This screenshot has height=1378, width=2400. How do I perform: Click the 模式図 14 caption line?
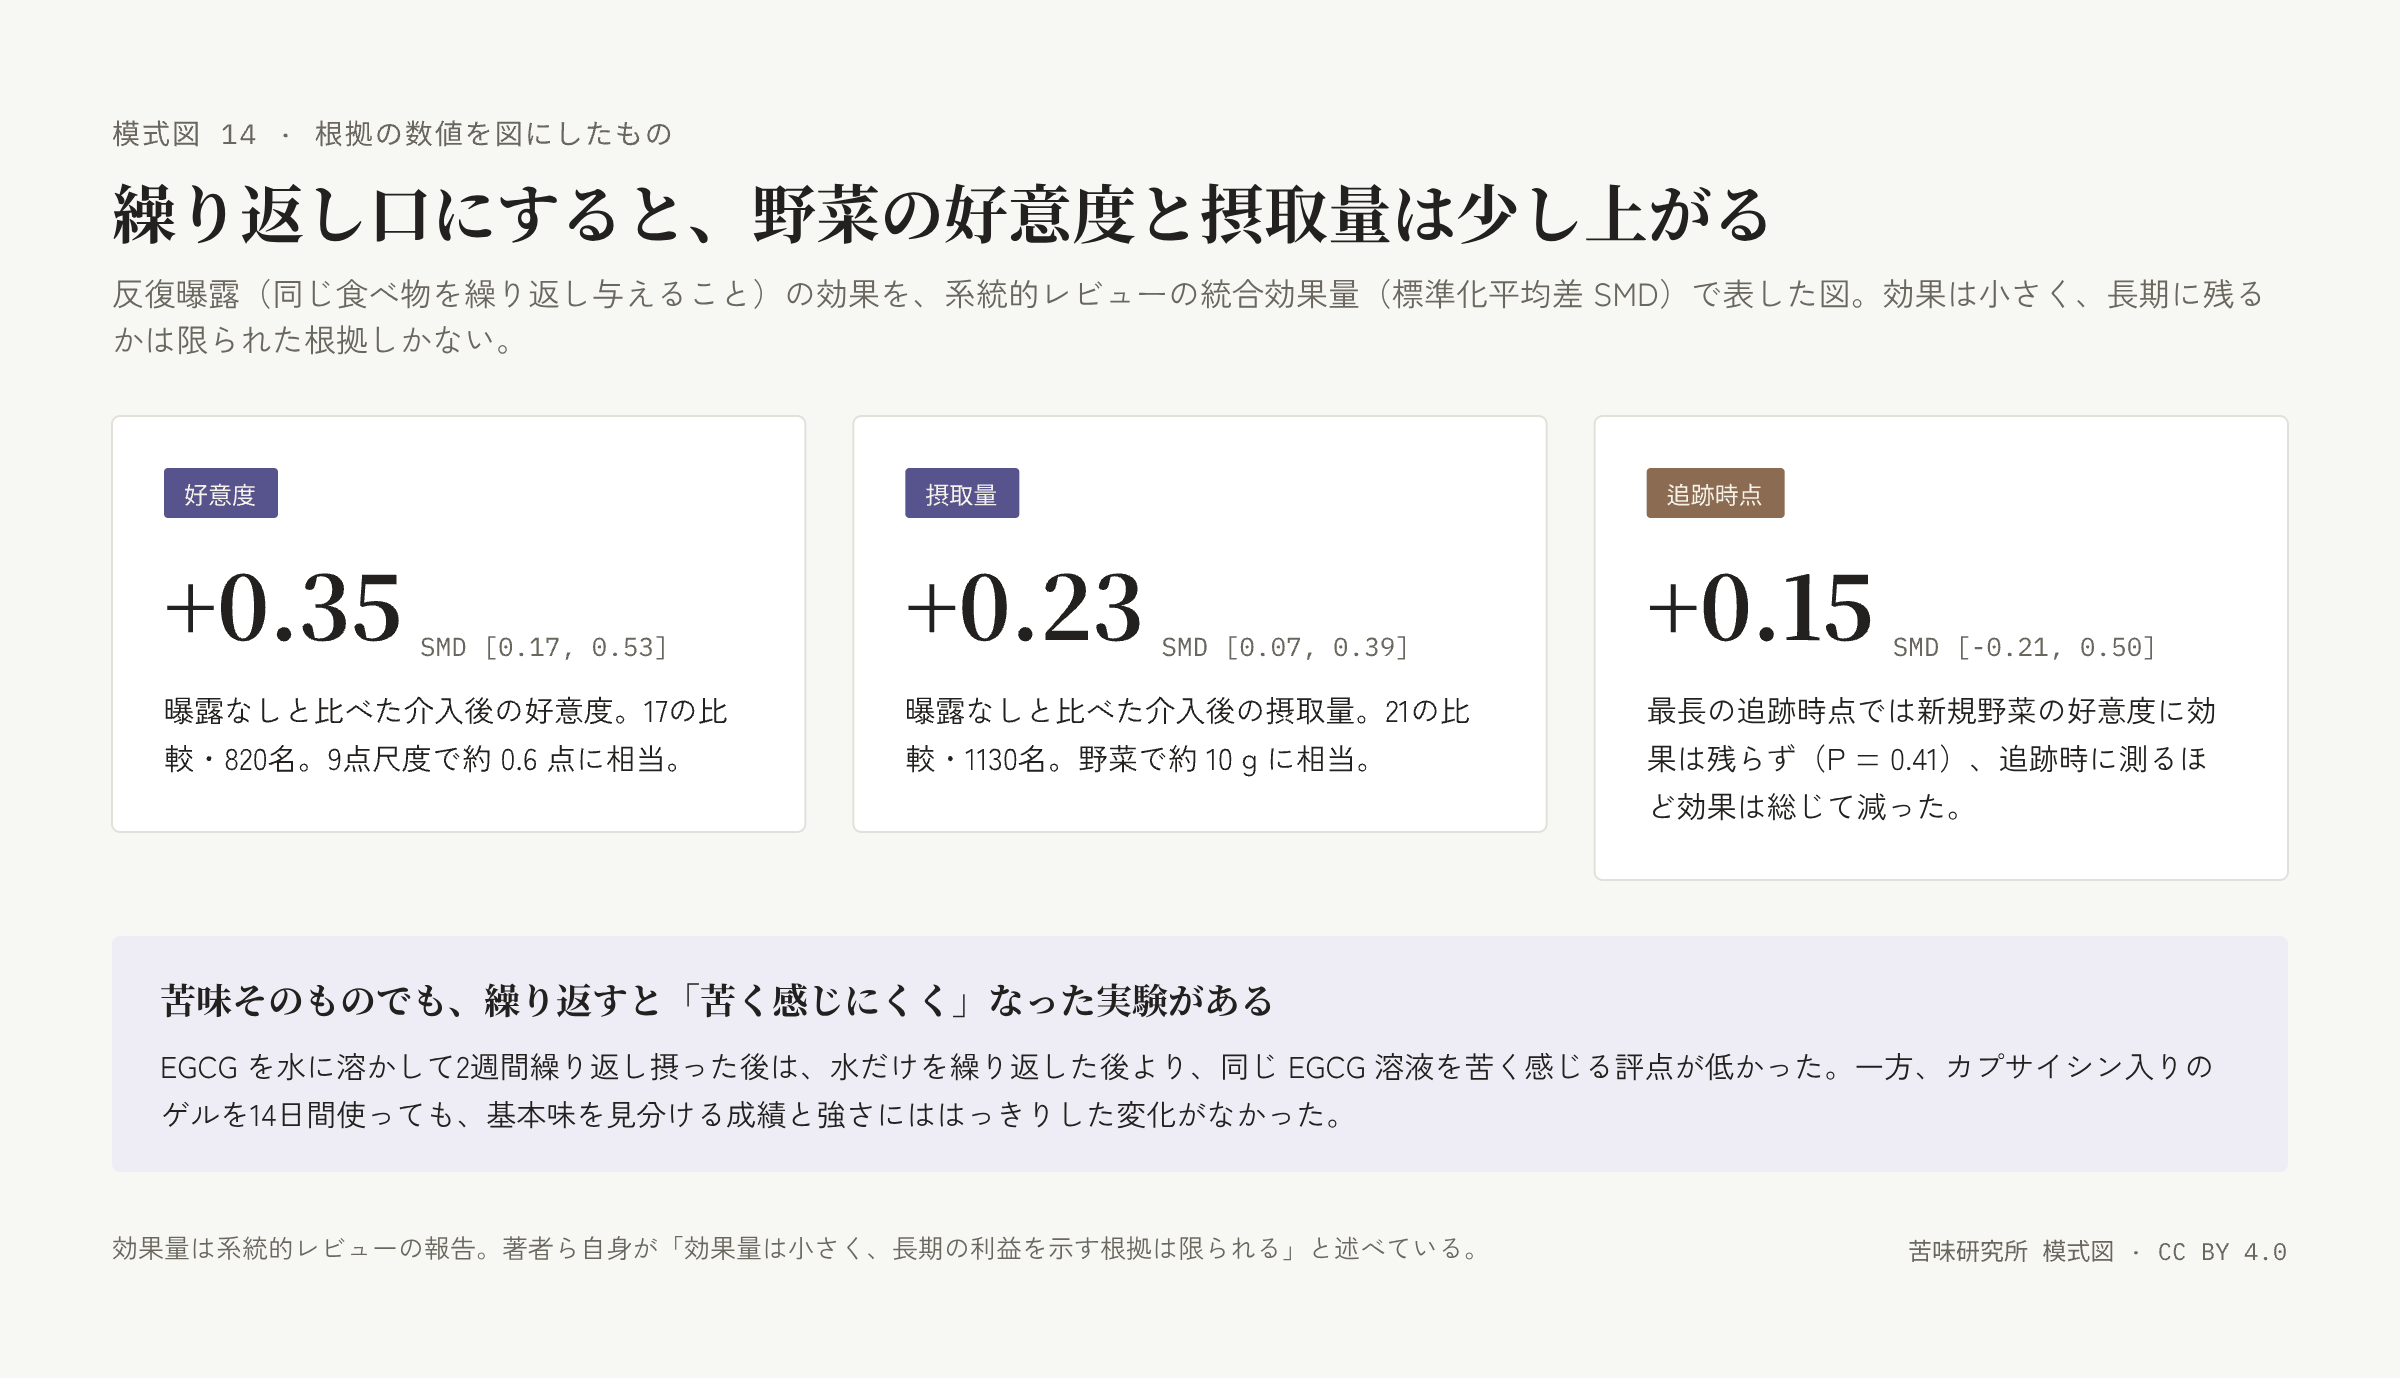pyautogui.click(x=392, y=134)
